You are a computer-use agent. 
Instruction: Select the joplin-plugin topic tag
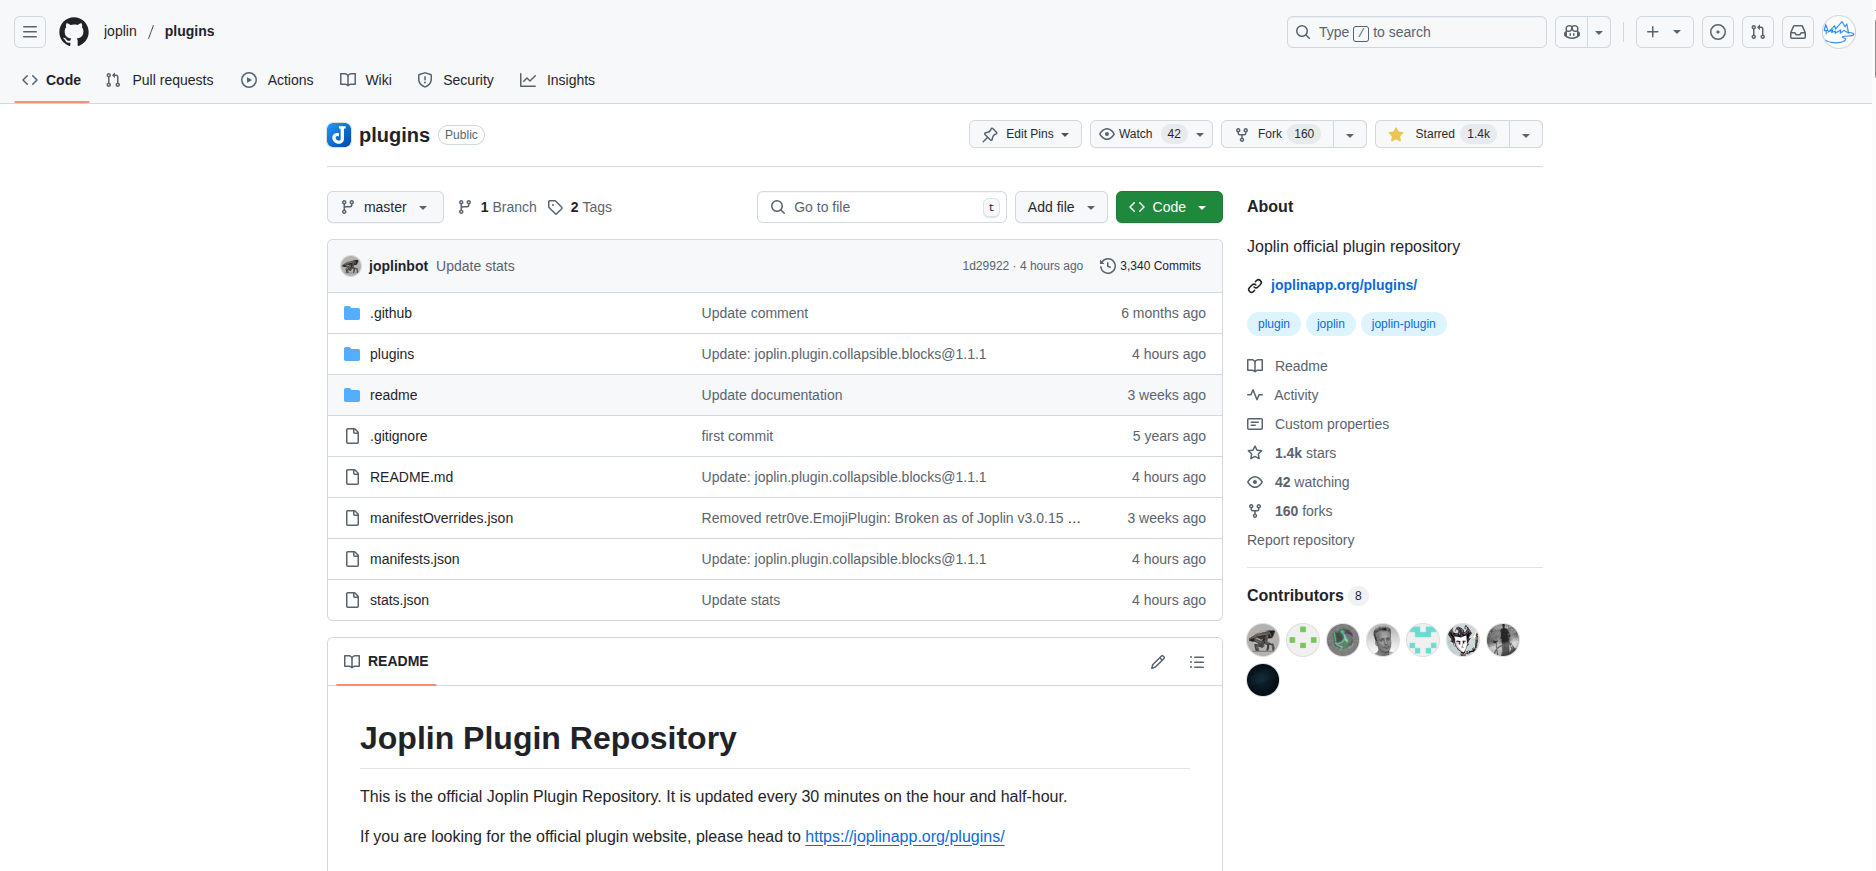(1403, 324)
